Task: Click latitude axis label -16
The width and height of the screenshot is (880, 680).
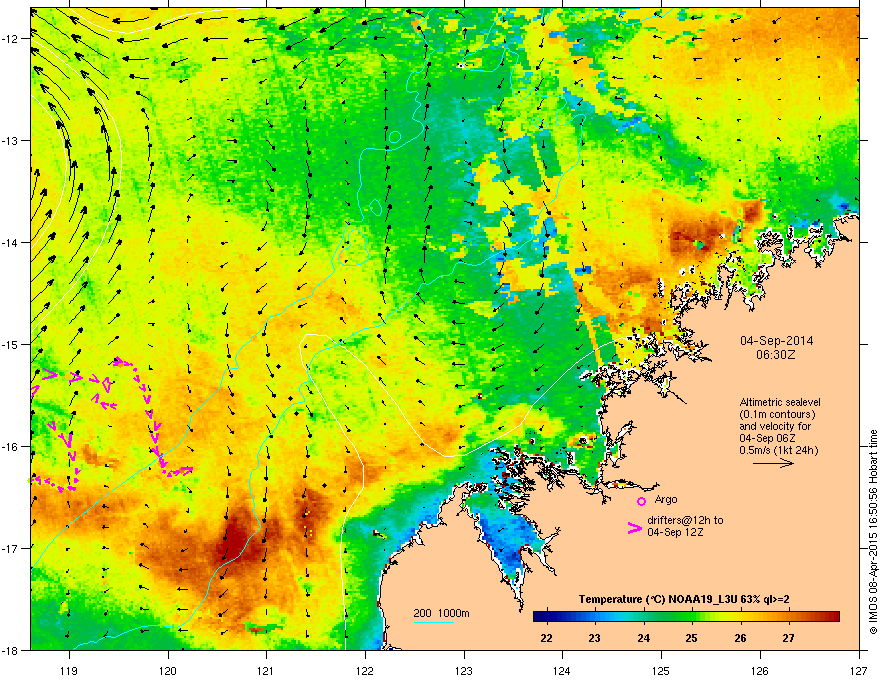Action: (x=12, y=447)
